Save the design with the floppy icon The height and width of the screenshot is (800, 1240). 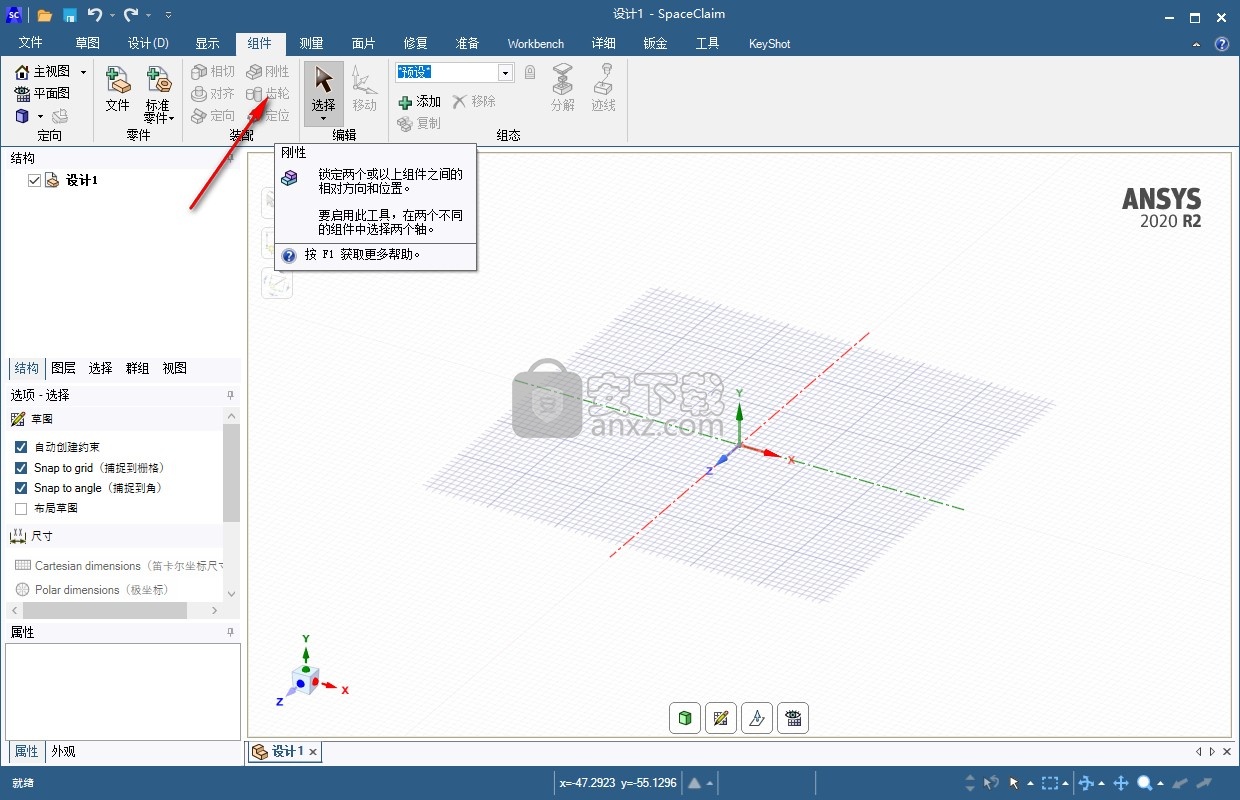click(x=70, y=15)
